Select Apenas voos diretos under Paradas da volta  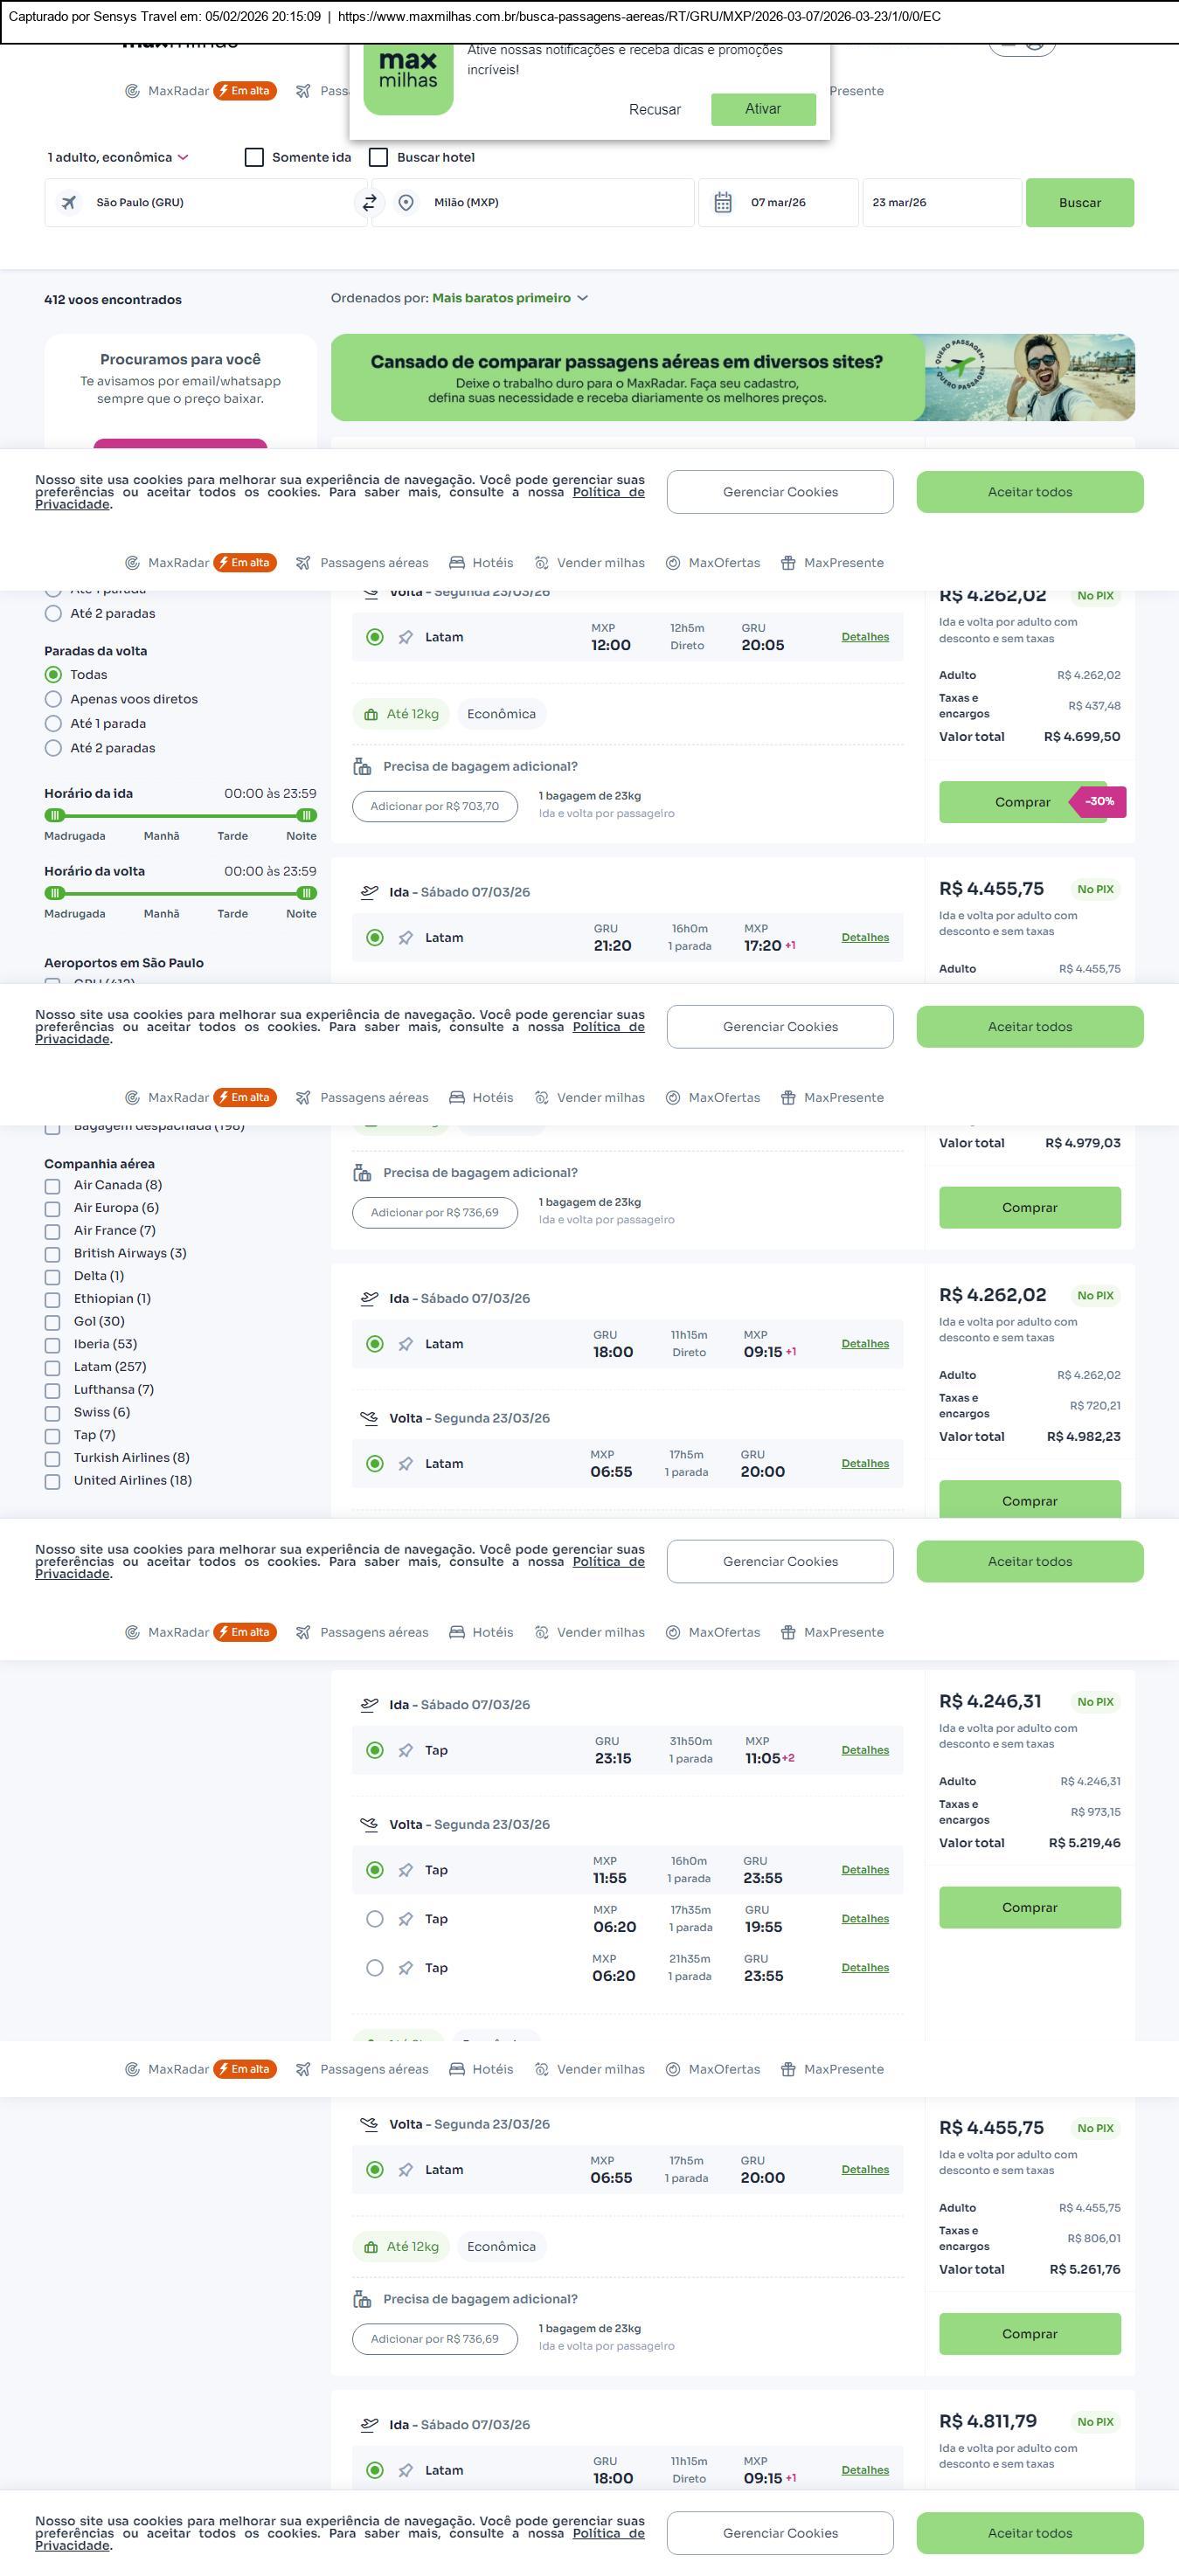coord(54,700)
